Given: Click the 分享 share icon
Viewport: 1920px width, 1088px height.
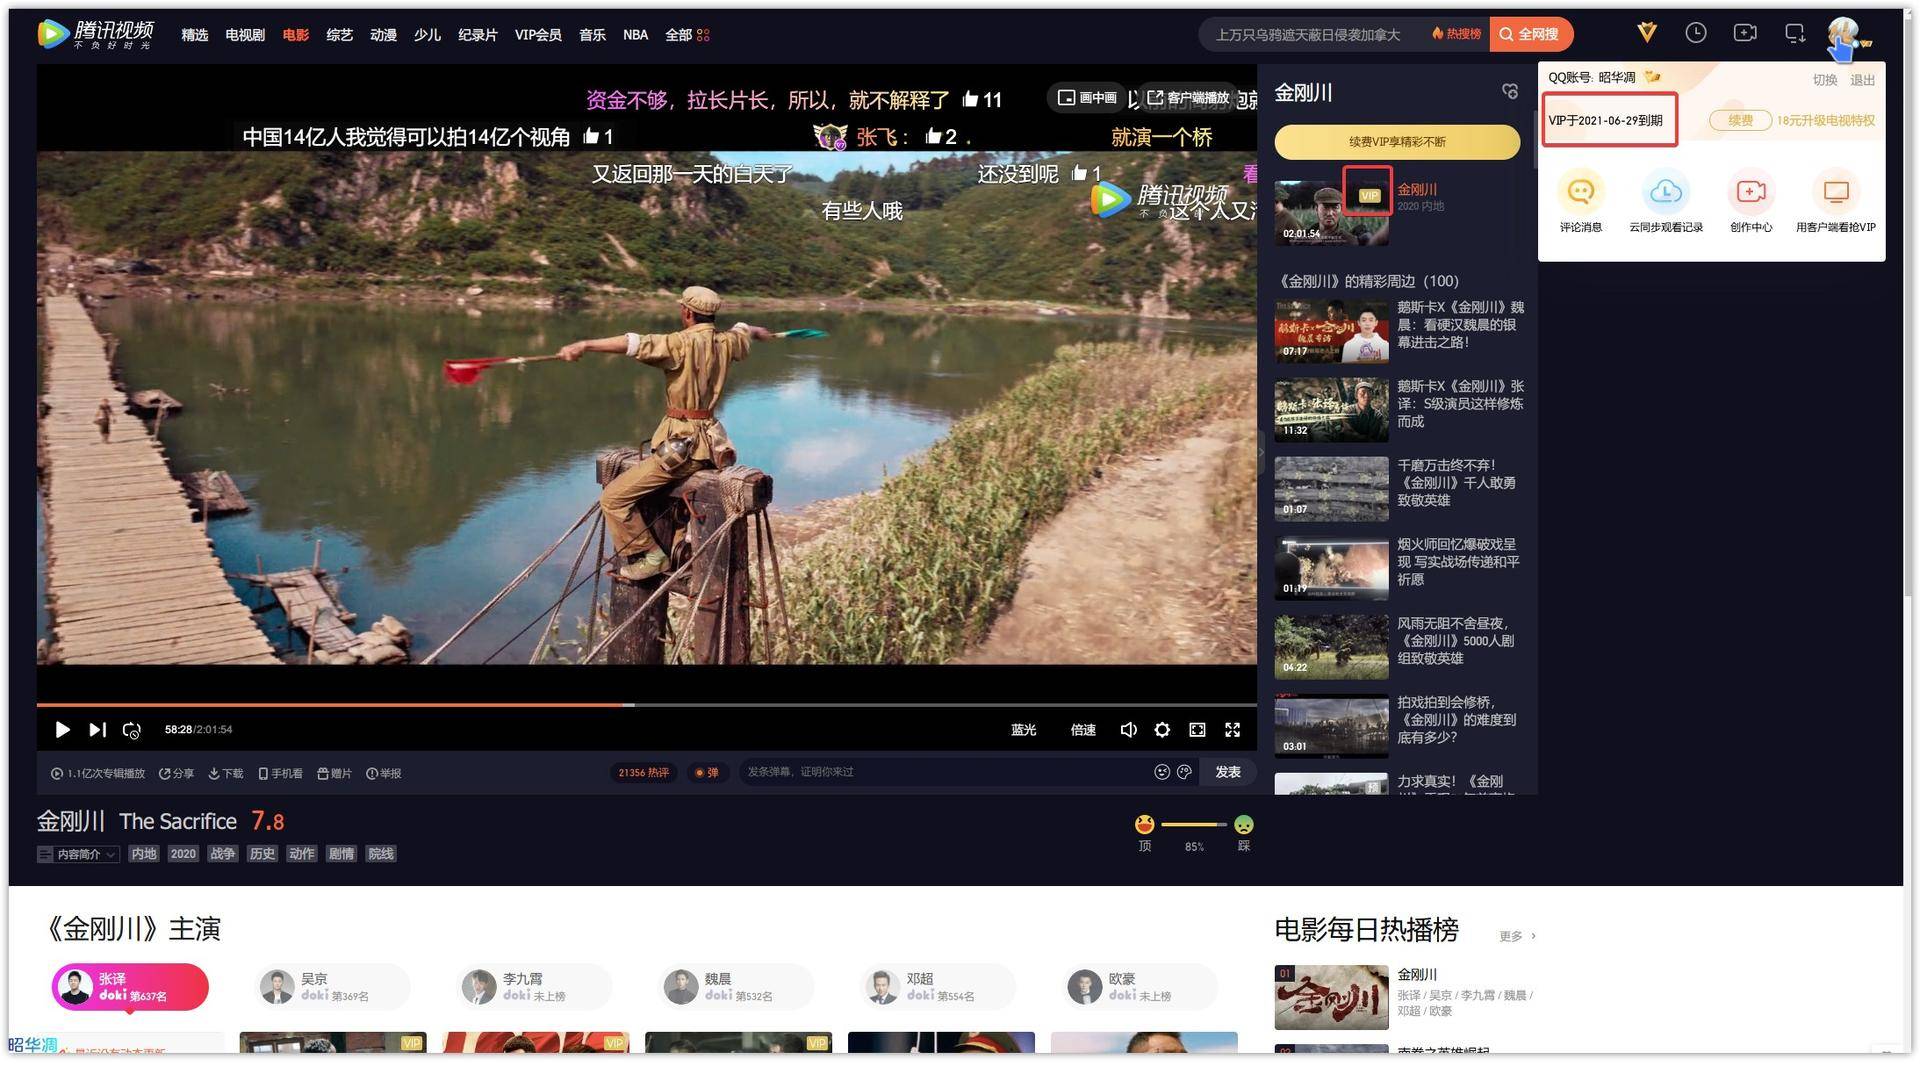Looking at the screenshot, I should coord(180,773).
